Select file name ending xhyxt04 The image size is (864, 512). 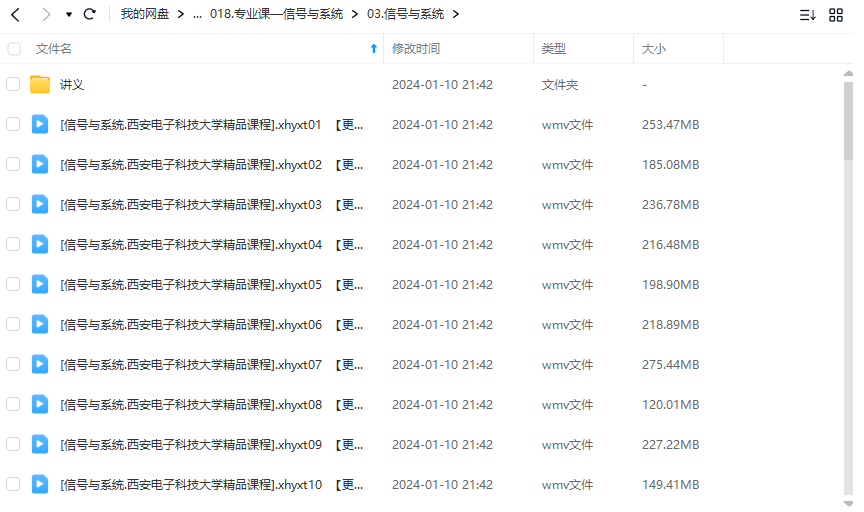[212, 245]
